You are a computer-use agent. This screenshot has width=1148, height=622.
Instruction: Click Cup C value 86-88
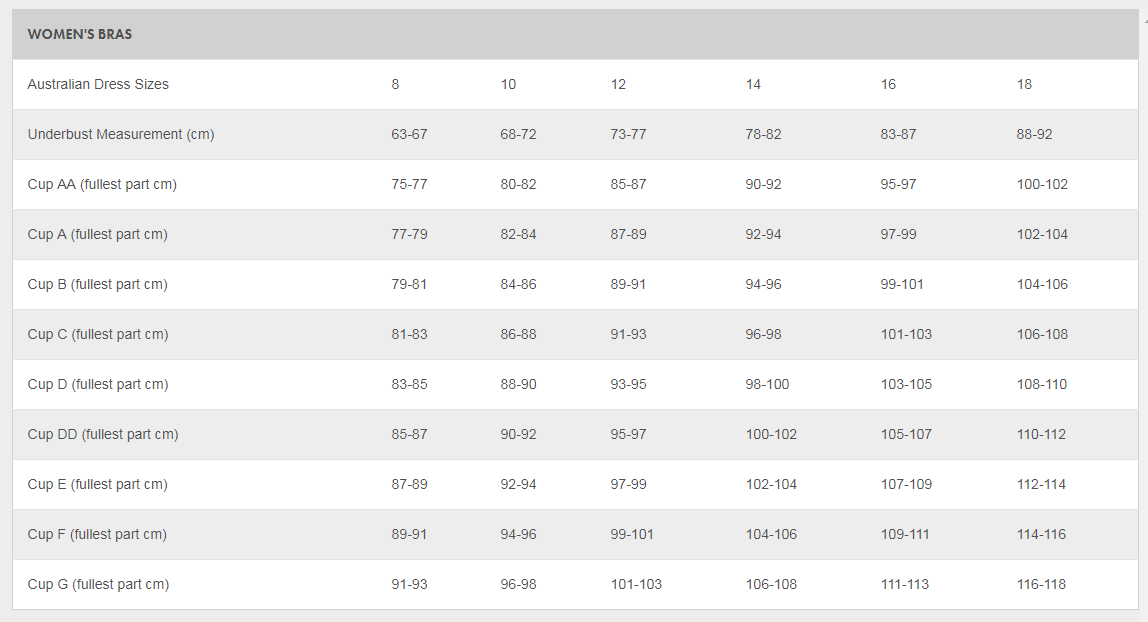point(518,334)
